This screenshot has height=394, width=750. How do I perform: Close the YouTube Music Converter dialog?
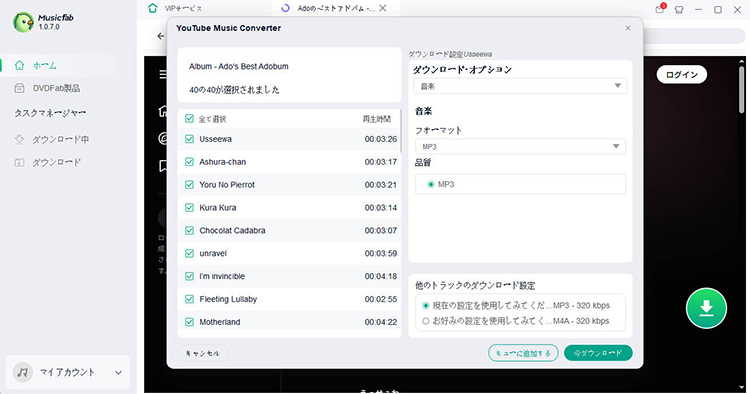click(628, 28)
